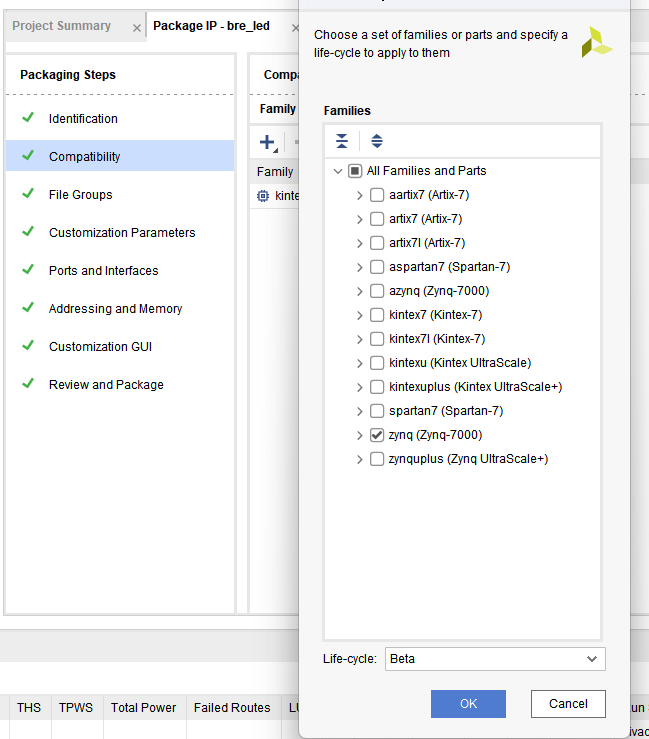
Task: Expand the zynquplus (Zynq UltraScale+) node
Action: 360,460
